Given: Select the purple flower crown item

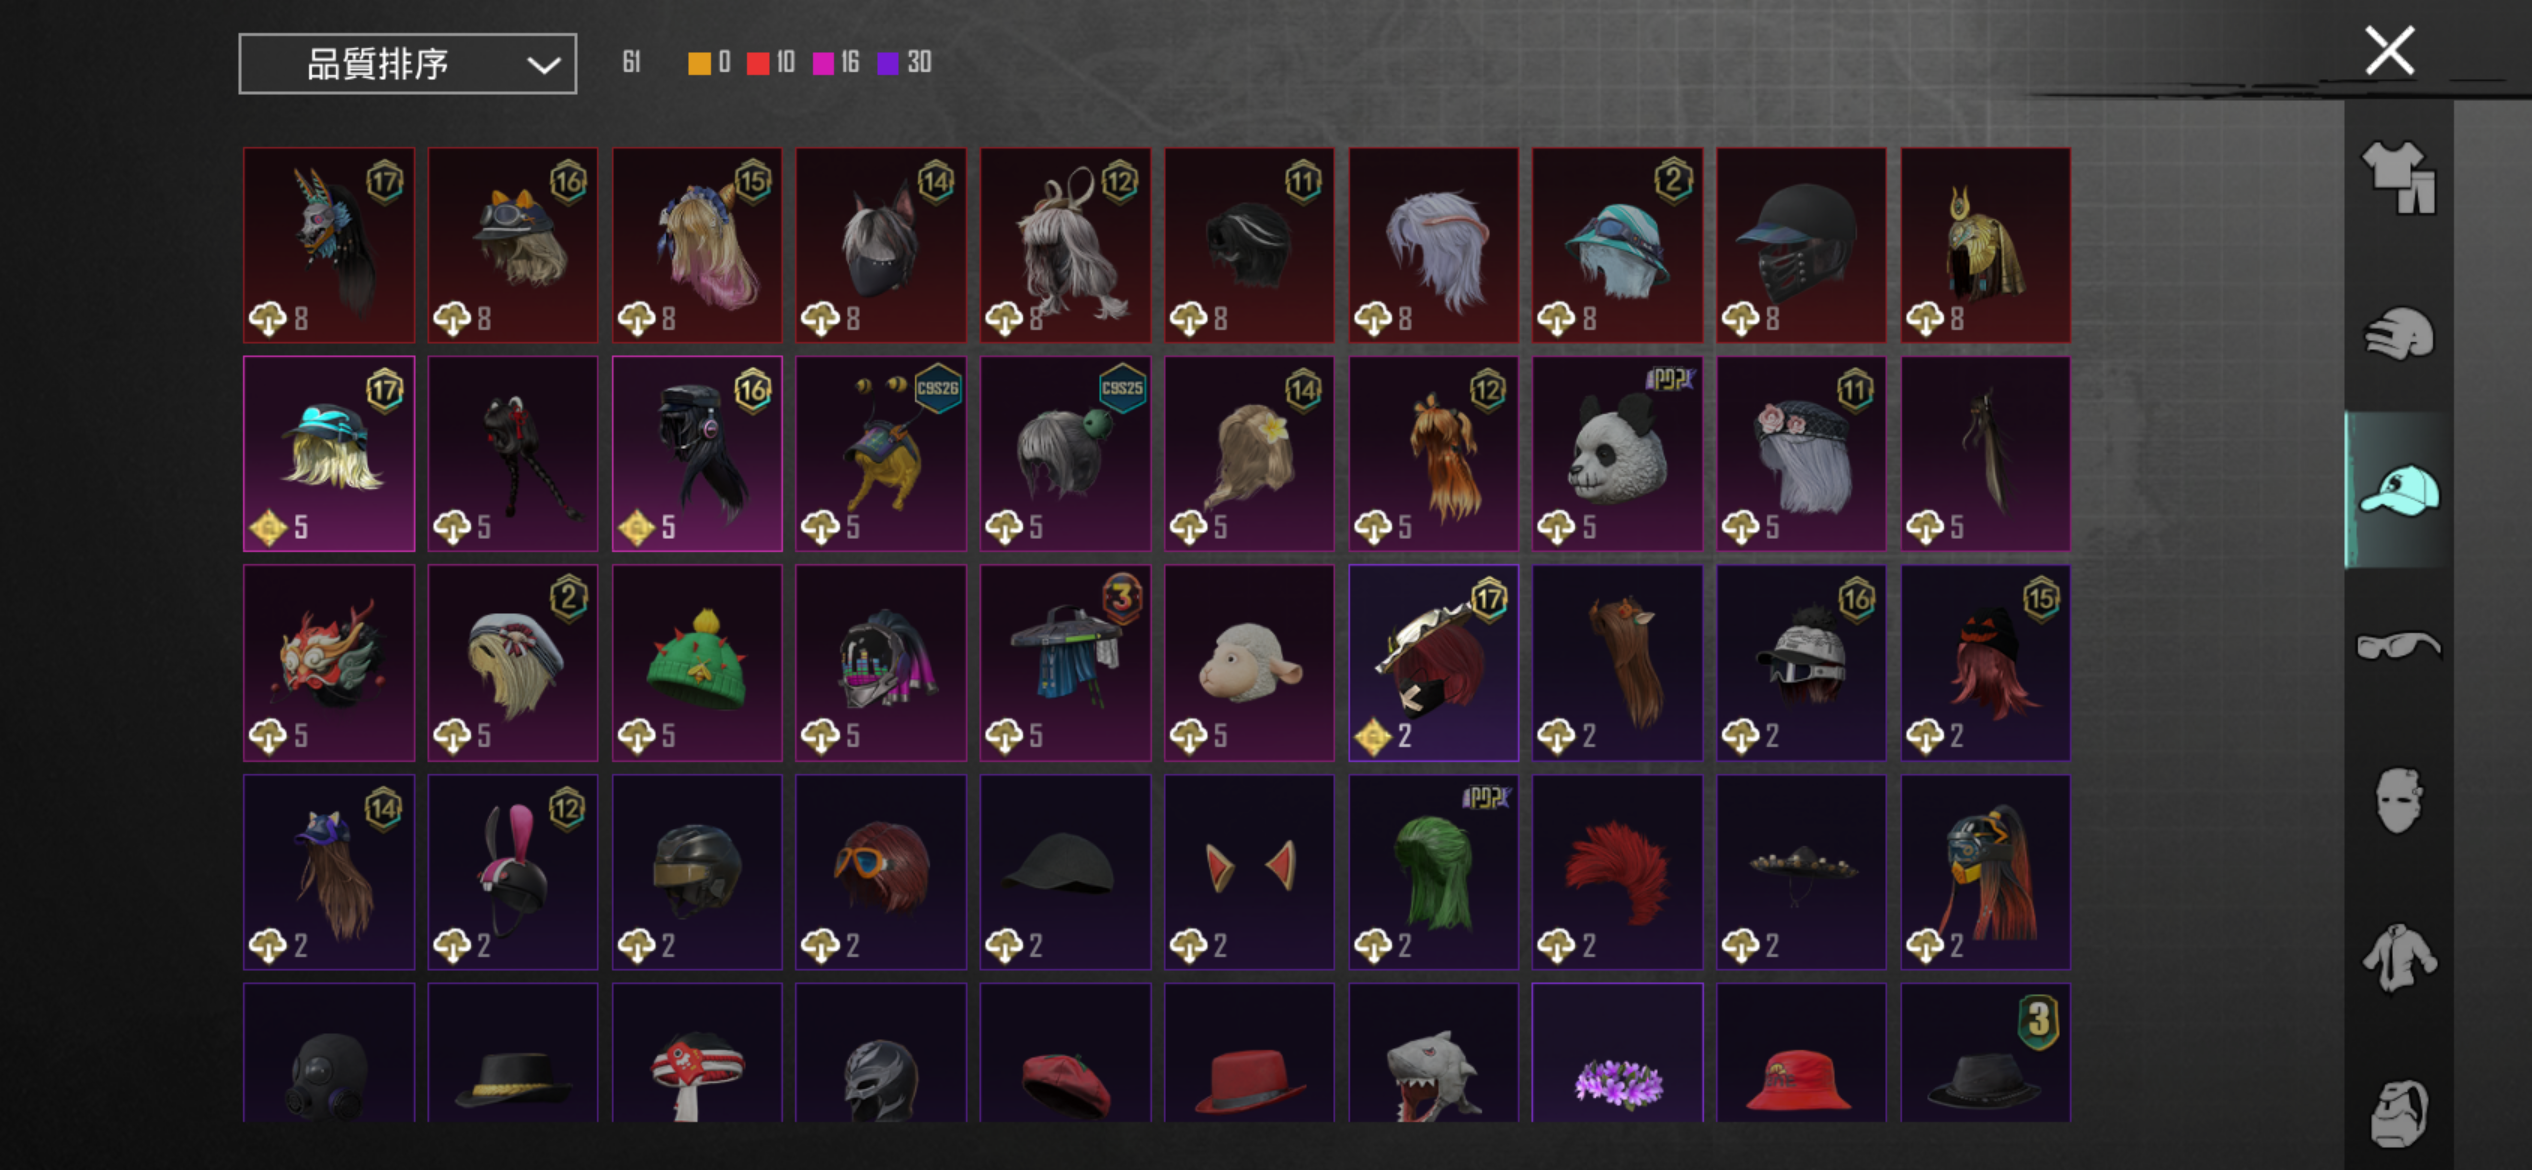Looking at the screenshot, I should tap(1617, 1052).
